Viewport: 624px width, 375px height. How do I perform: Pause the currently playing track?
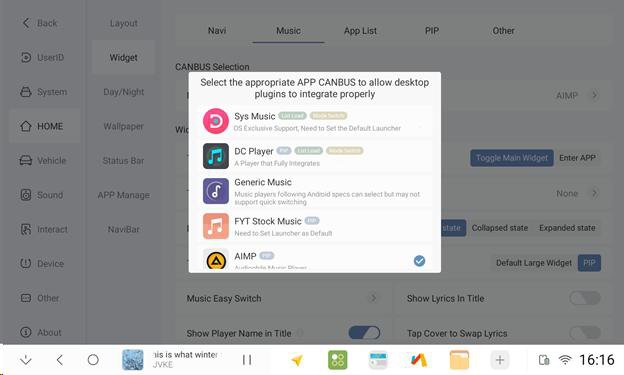pos(247,360)
